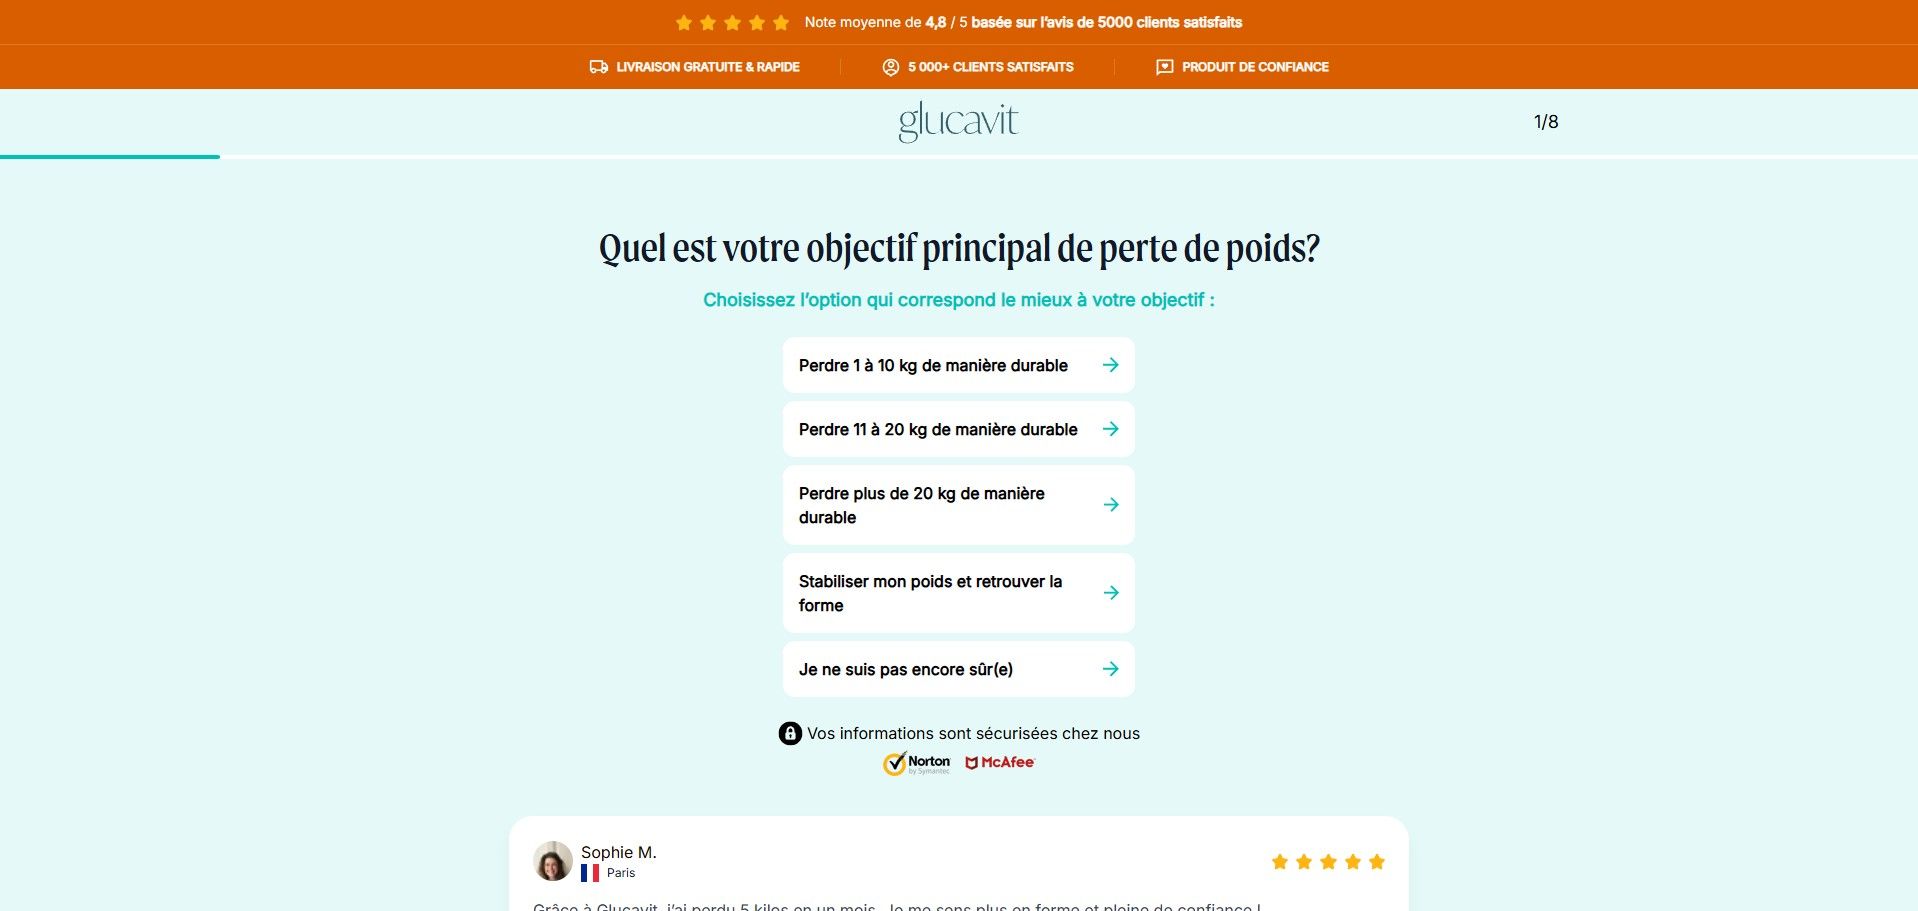1918x911 pixels.
Task: Click the glucavit logo
Action: (958, 122)
